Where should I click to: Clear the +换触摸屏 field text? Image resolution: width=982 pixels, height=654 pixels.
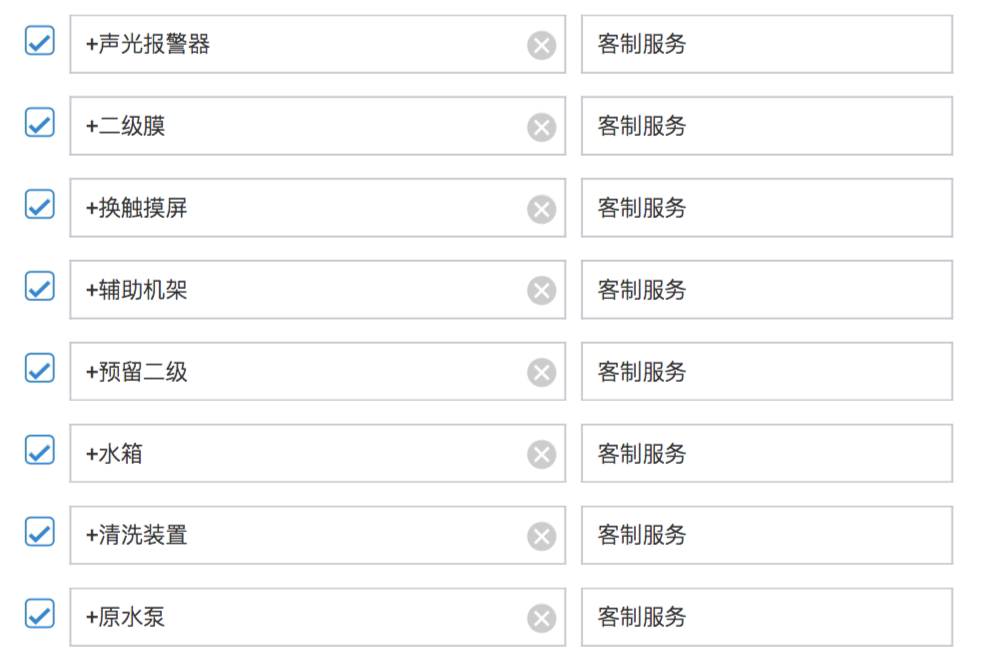click(x=541, y=209)
